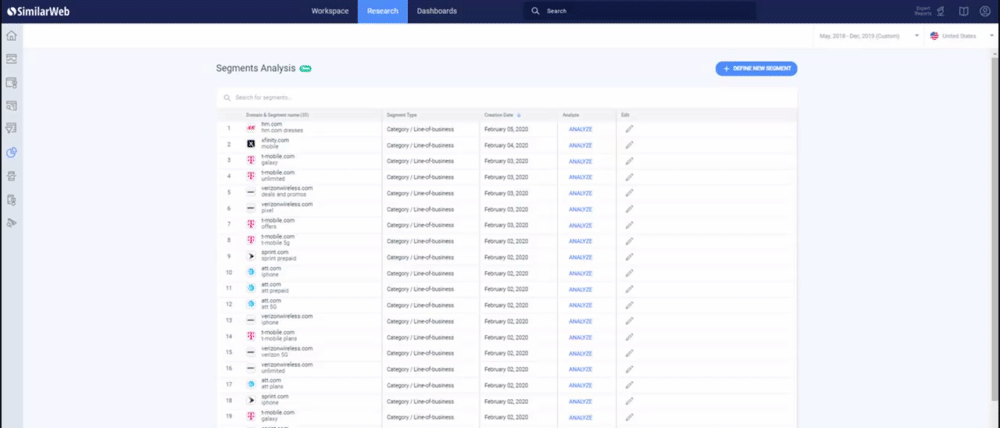Click pencil for verizonwireless.com deals and promos

[x=629, y=193]
